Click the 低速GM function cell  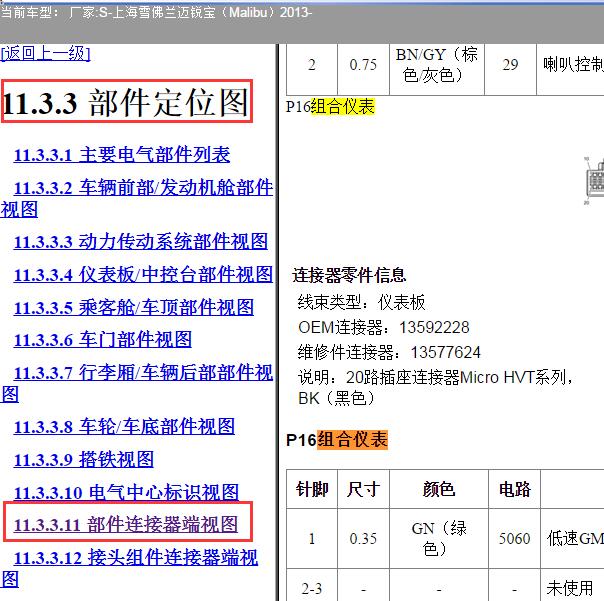pos(572,538)
